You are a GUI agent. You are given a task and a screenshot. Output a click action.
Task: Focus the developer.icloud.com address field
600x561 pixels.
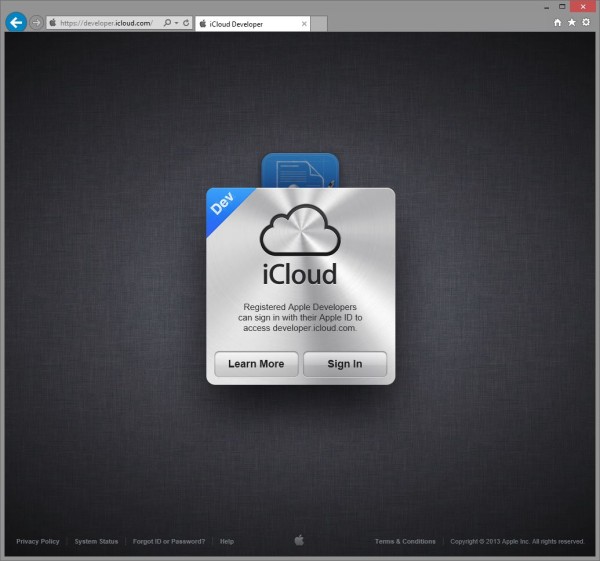(106, 23)
